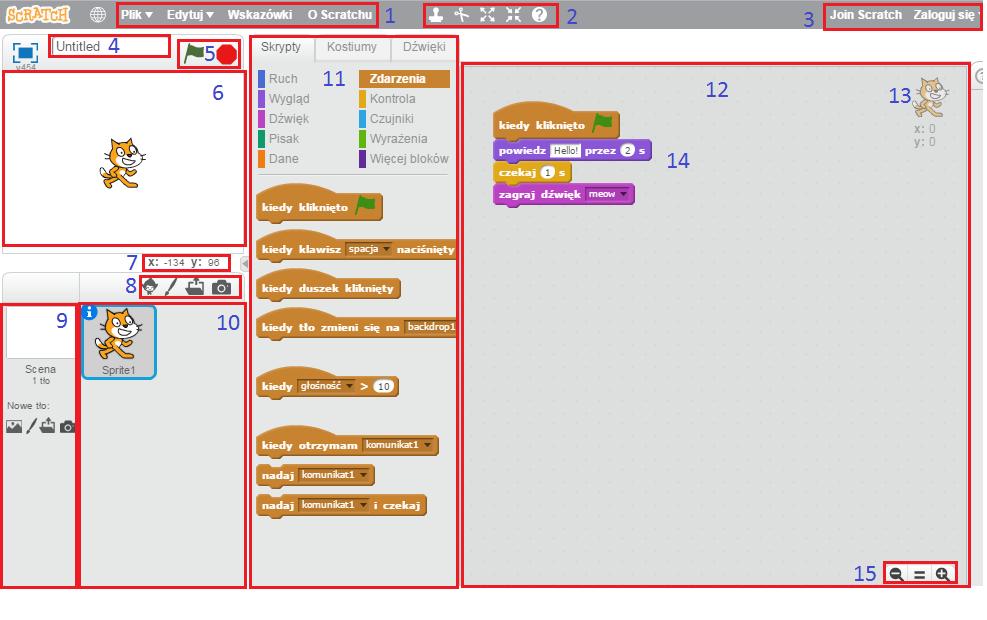The image size is (987, 620).
Task: Select the Zdarzenia block category
Action: [404, 79]
